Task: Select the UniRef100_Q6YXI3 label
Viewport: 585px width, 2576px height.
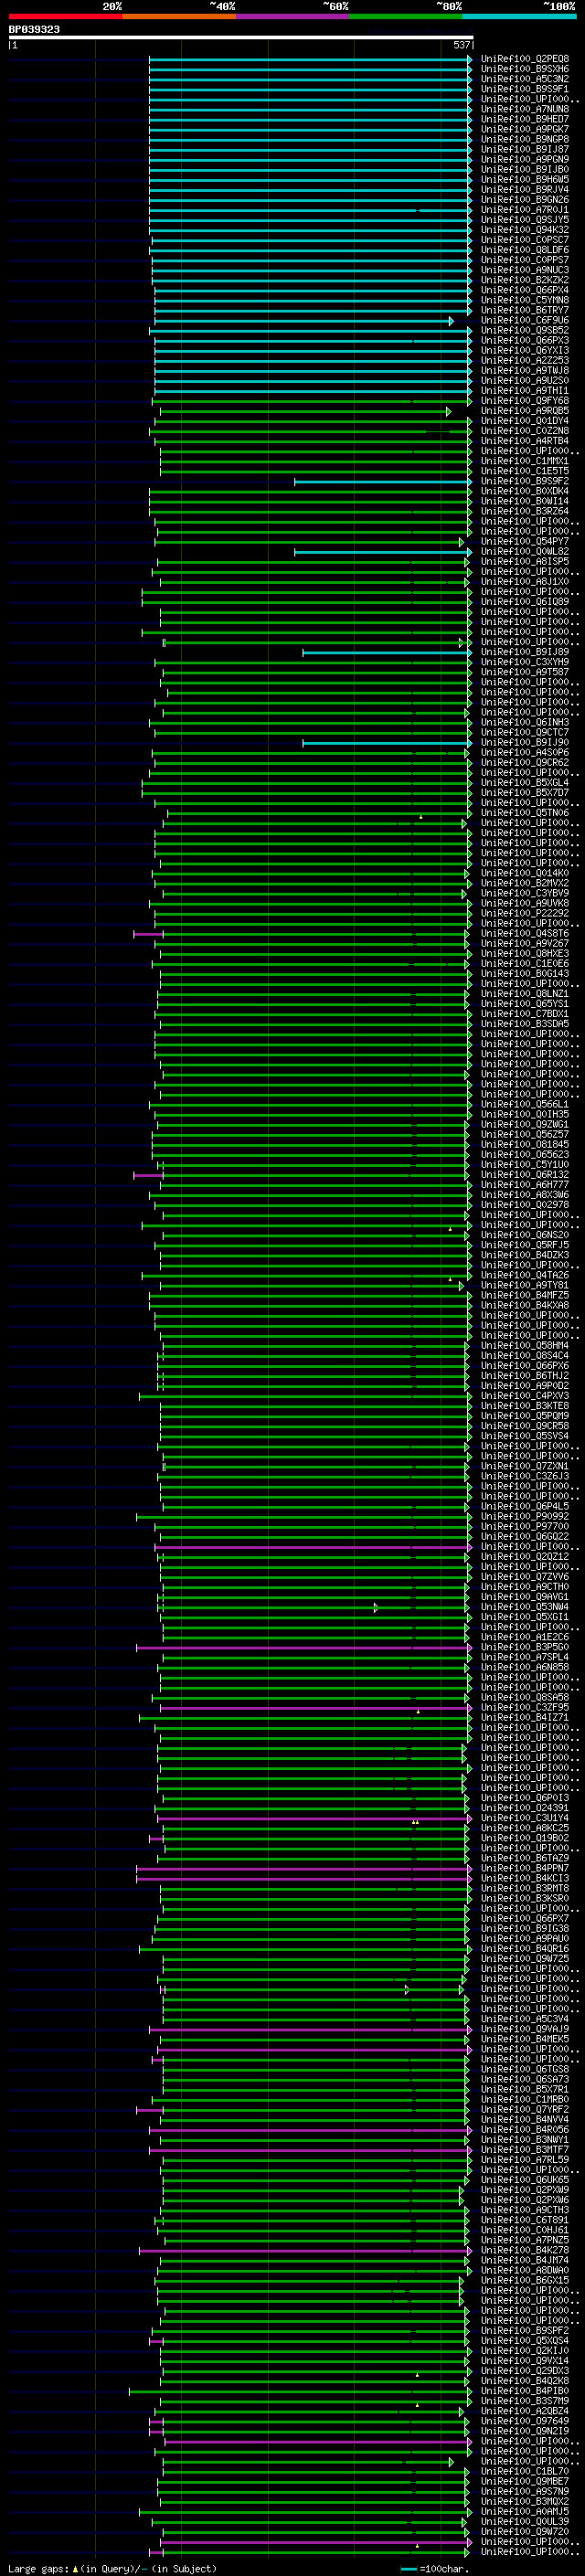Action: (525, 350)
